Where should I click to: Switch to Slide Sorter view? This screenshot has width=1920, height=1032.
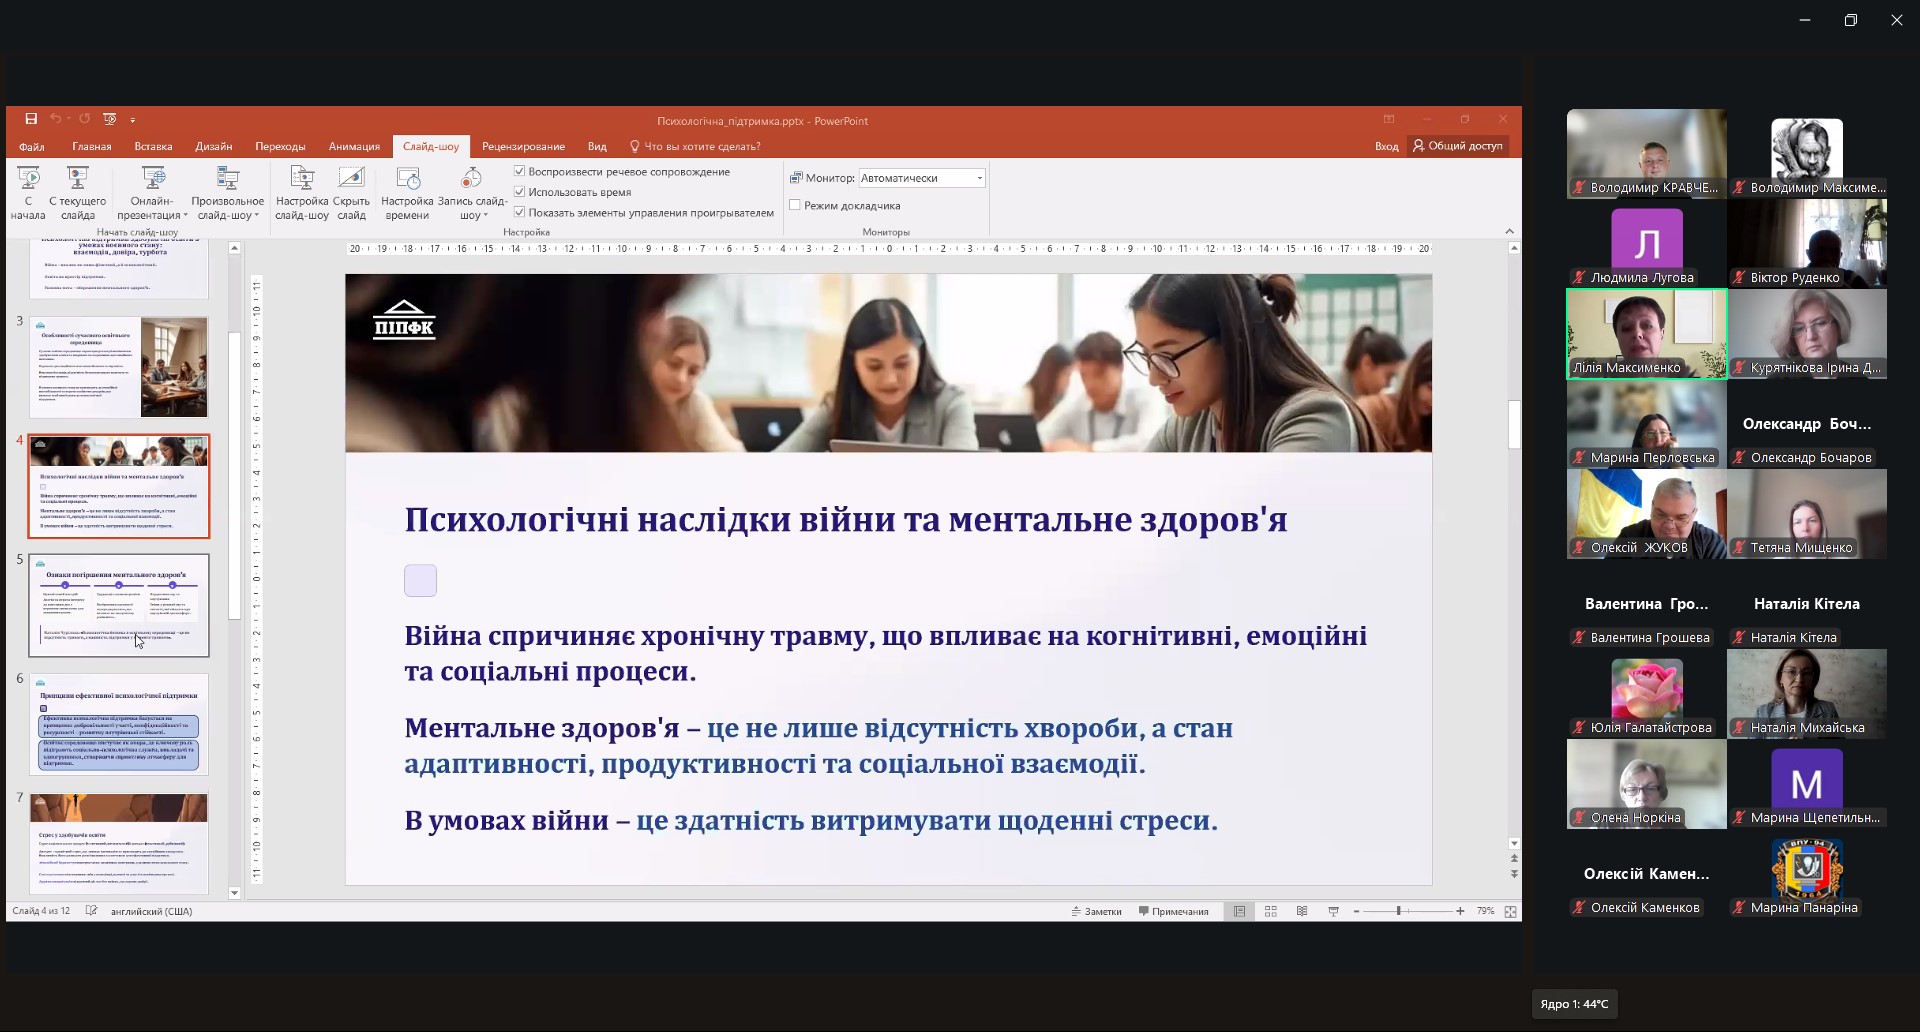pyautogui.click(x=1271, y=912)
